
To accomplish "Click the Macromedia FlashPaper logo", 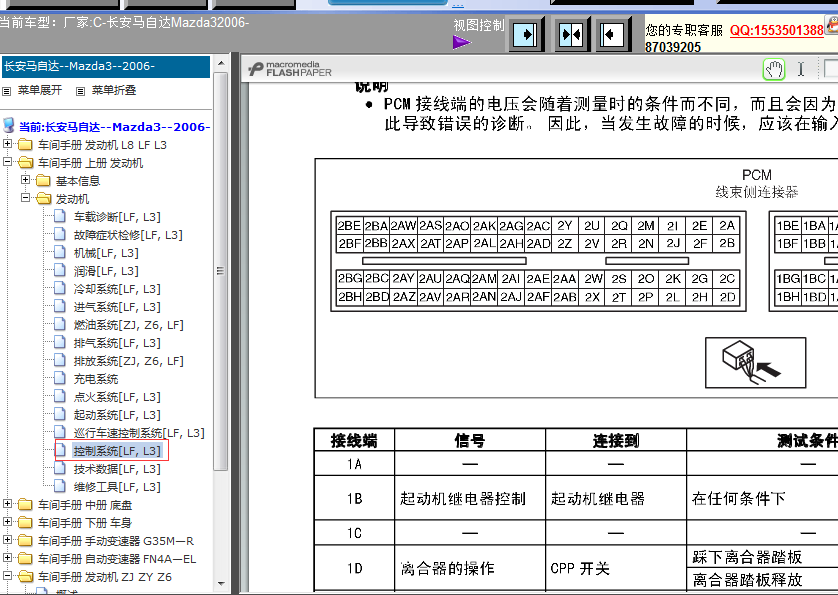I will click(x=290, y=68).
